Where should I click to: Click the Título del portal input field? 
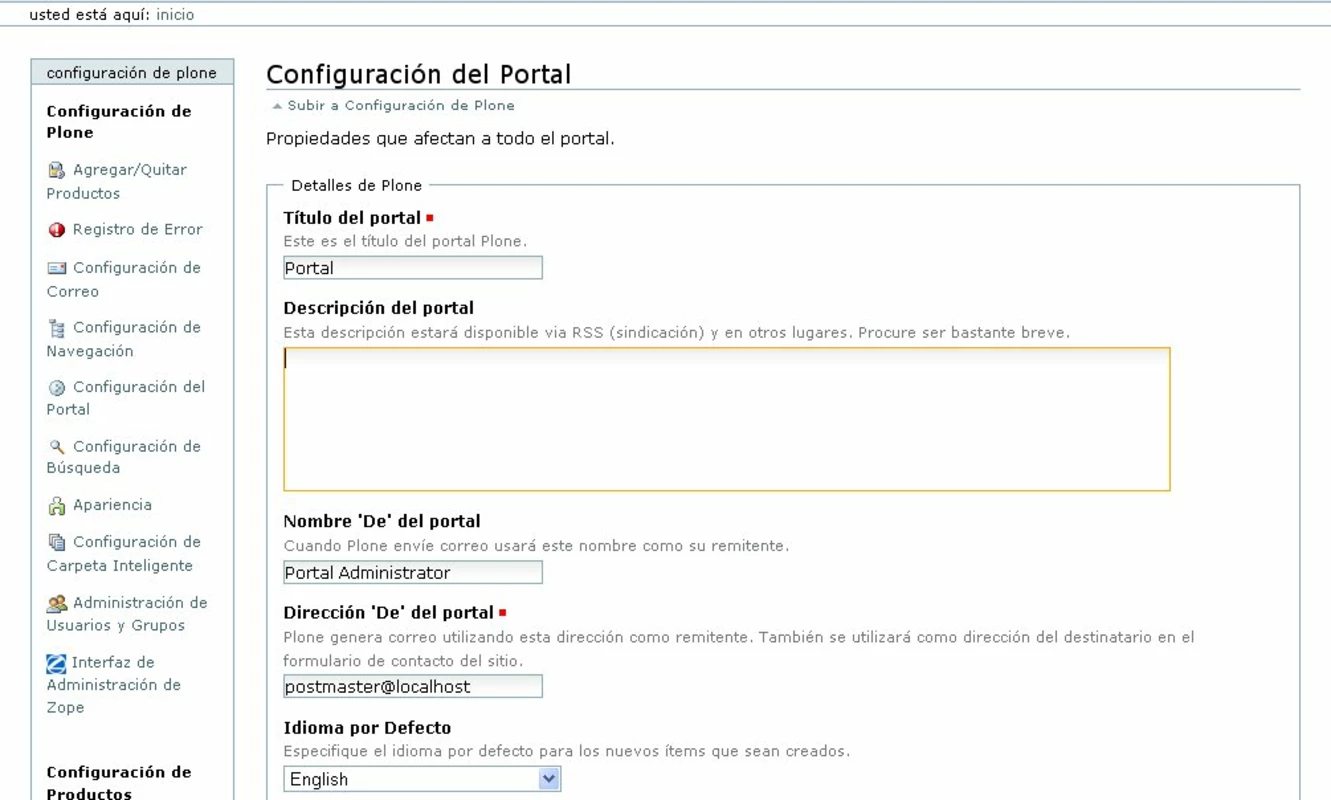(x=413, y=268)
